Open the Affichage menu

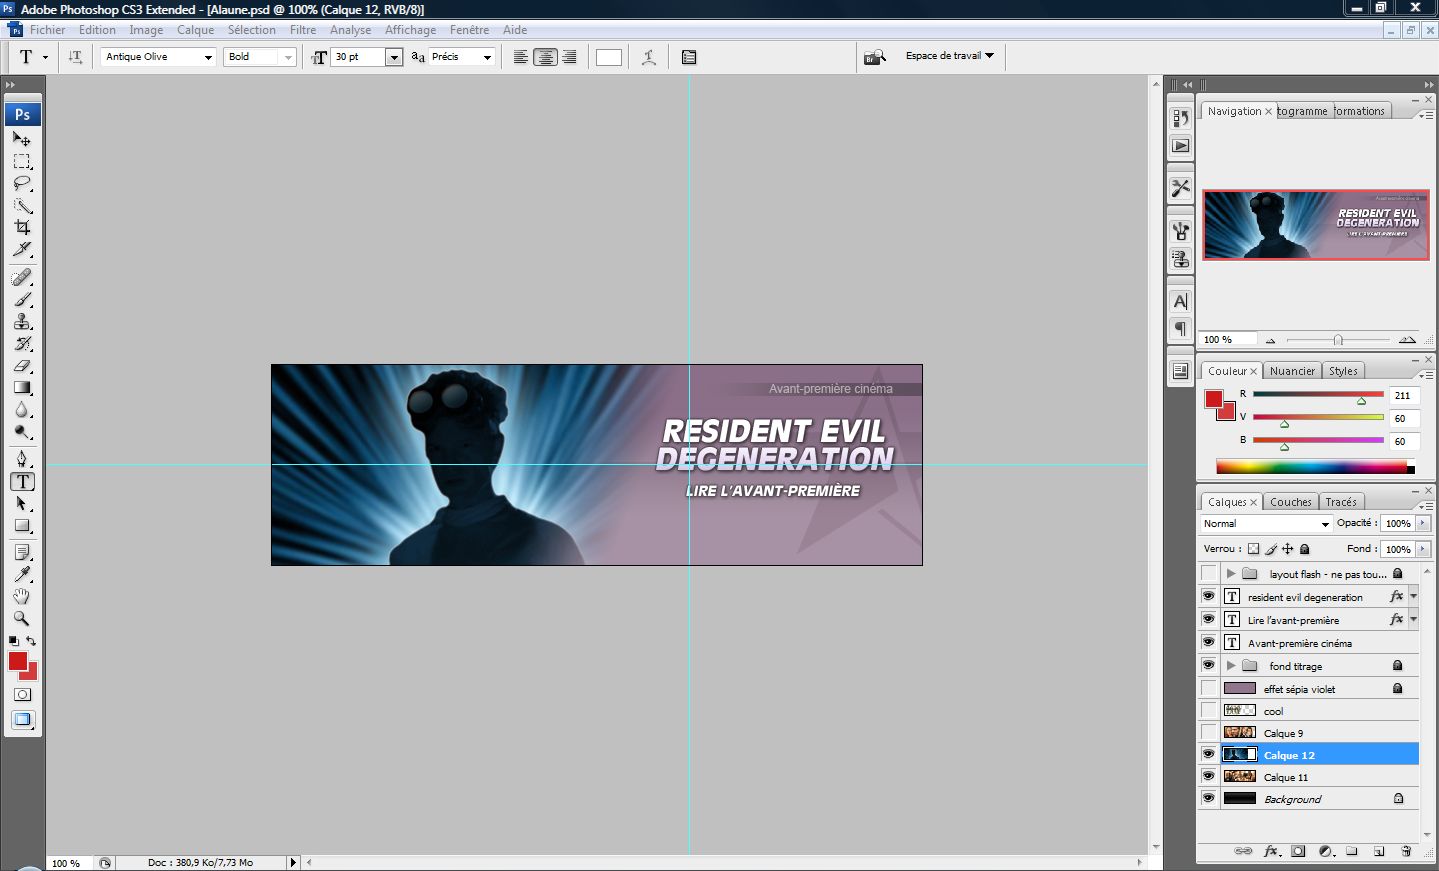[410, 30]
